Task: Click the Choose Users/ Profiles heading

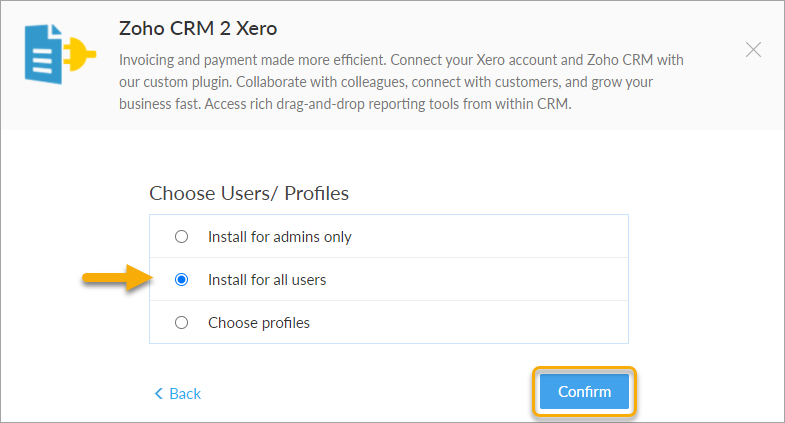Action: tap(249, 193)
